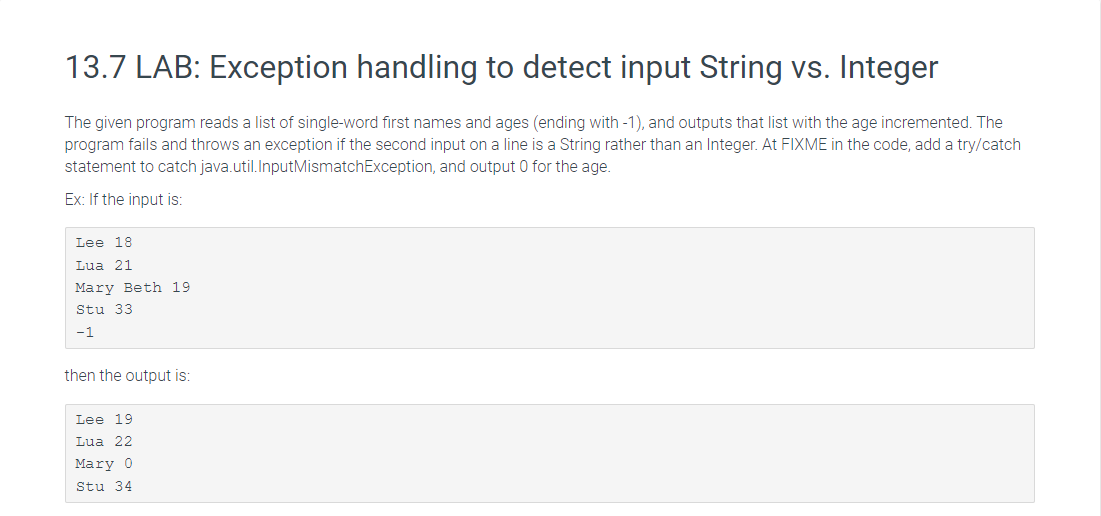Click the 13.7 LAB heading title

click(x=501, y=68)
